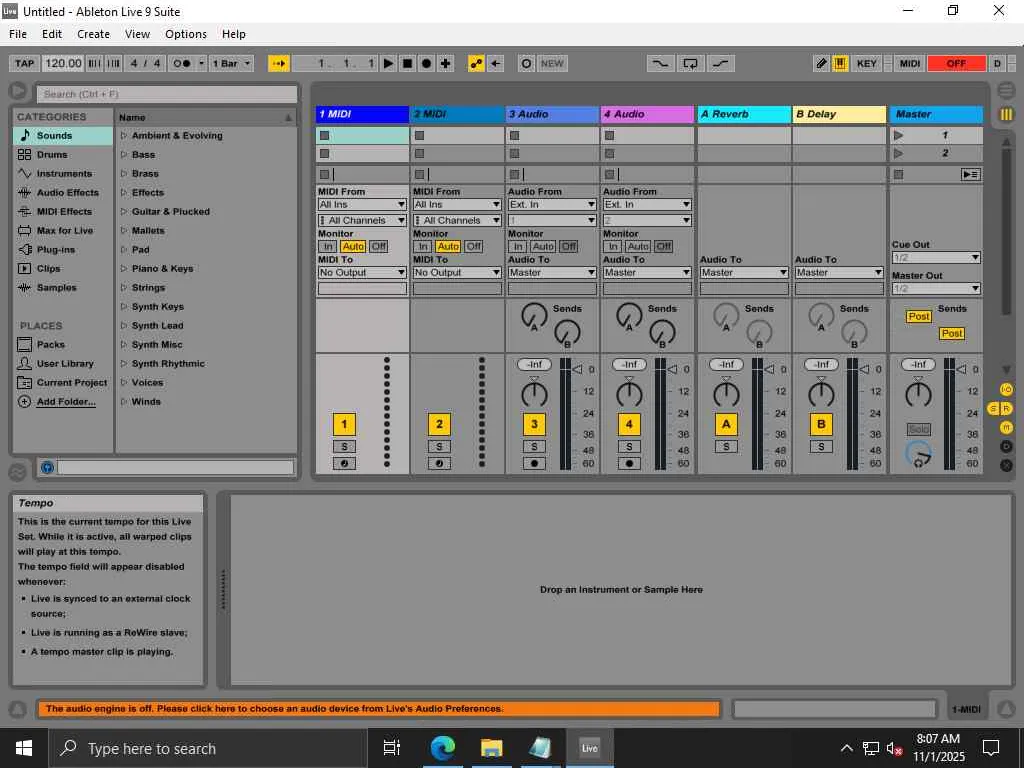This screenshot has width=1024, height=768.
Task: Open the Max for Live category
Action: coord(63,231)
